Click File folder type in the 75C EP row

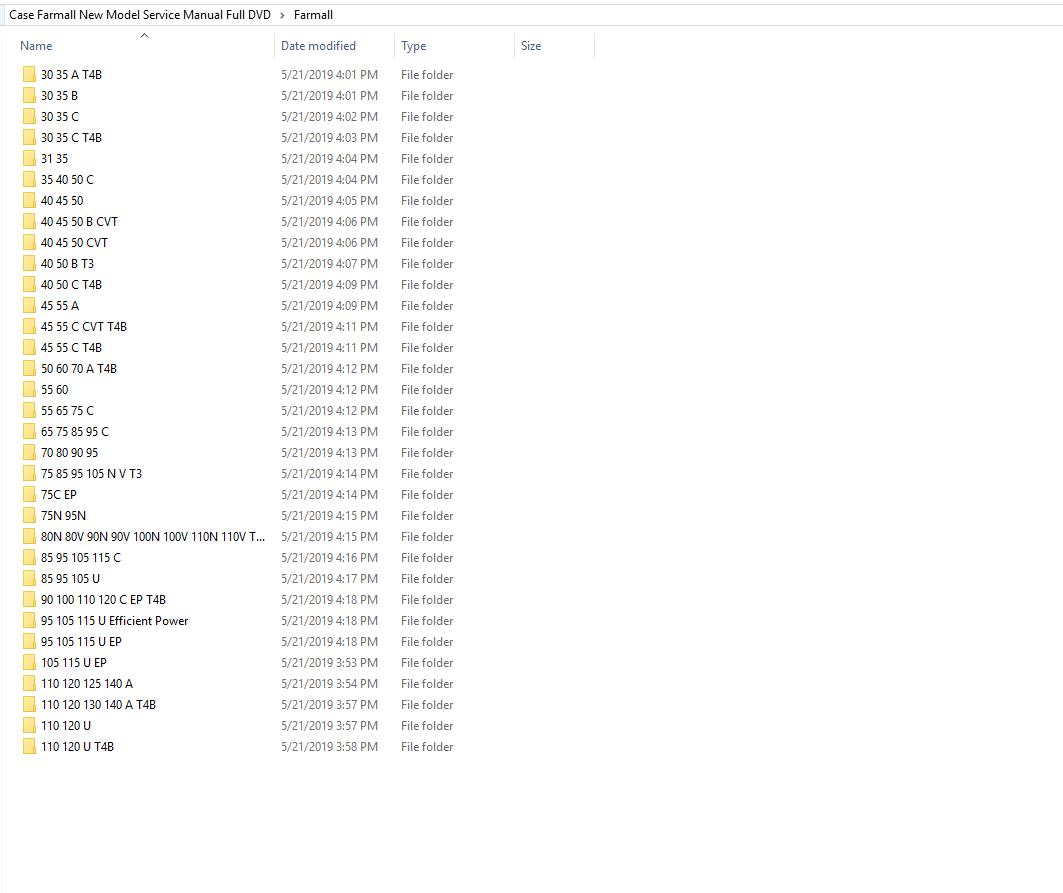tap(427, 495)
